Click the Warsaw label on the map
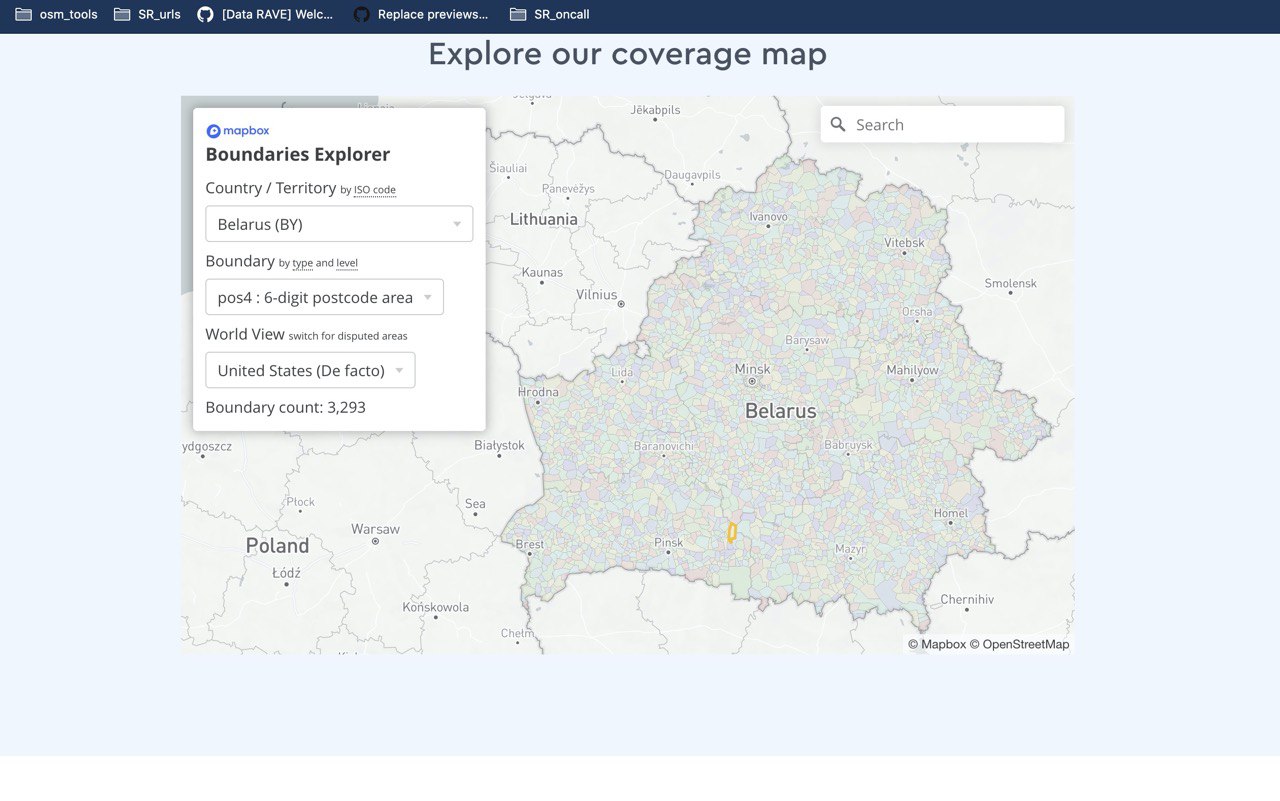The width and height of the screenshot is (1280, 801). pyautogui.click(x=375, y=529)
